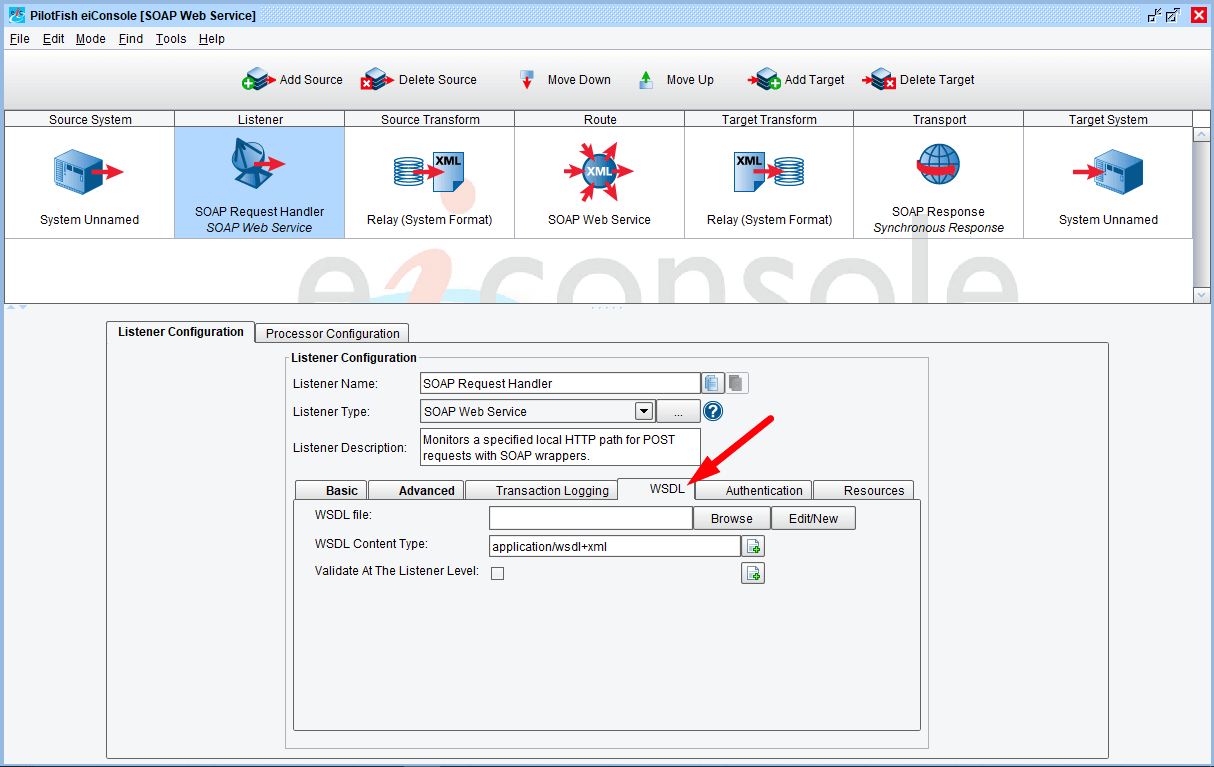Select the Route SOAP Web Service icon
The height and width of the screenshot is (767, 1214).
(599, 172)
